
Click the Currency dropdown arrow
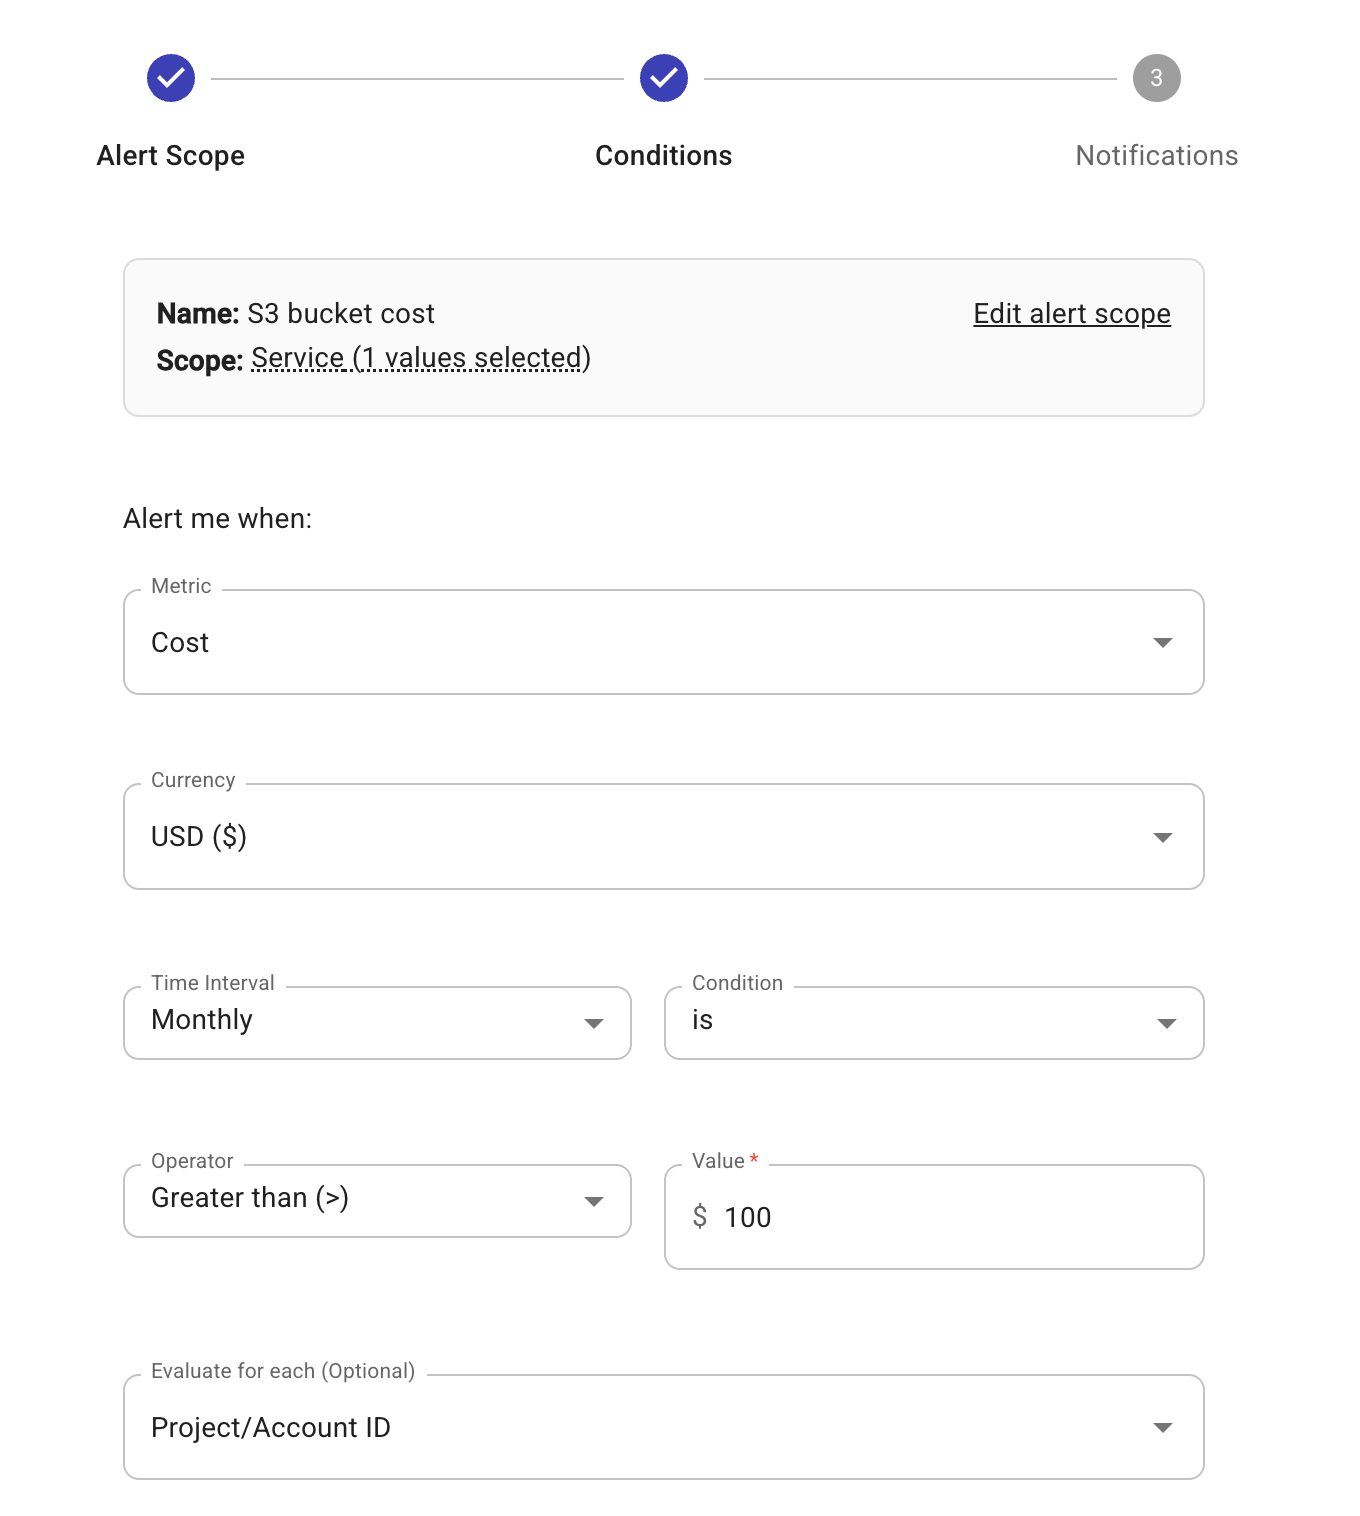click(1163, 836)
